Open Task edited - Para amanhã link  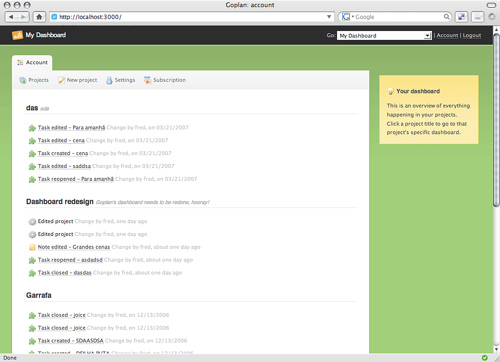tap(71, 127)
